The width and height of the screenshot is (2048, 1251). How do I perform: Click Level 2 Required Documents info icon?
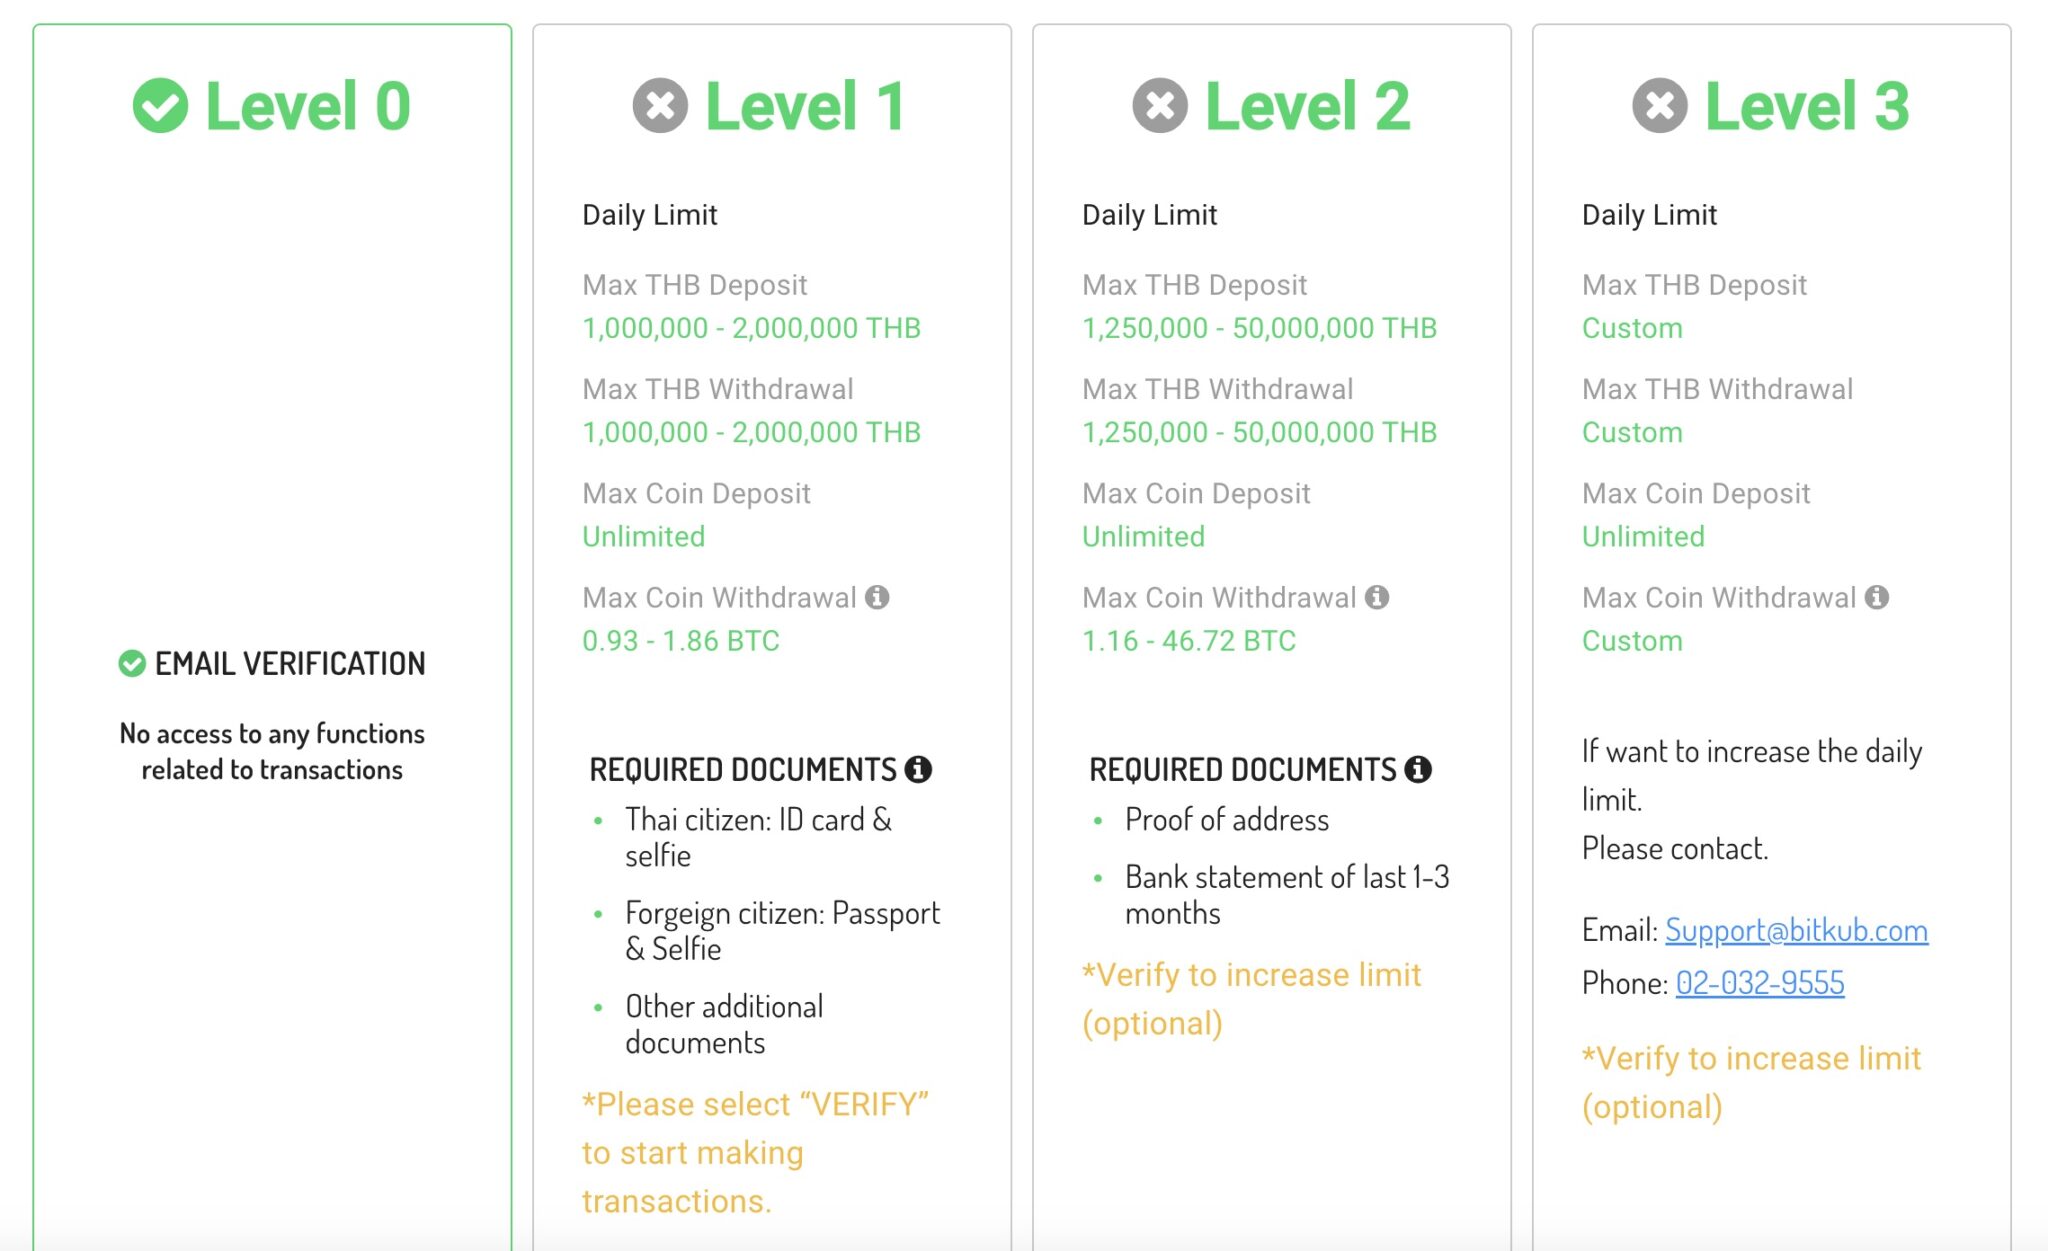(1418, 769)
